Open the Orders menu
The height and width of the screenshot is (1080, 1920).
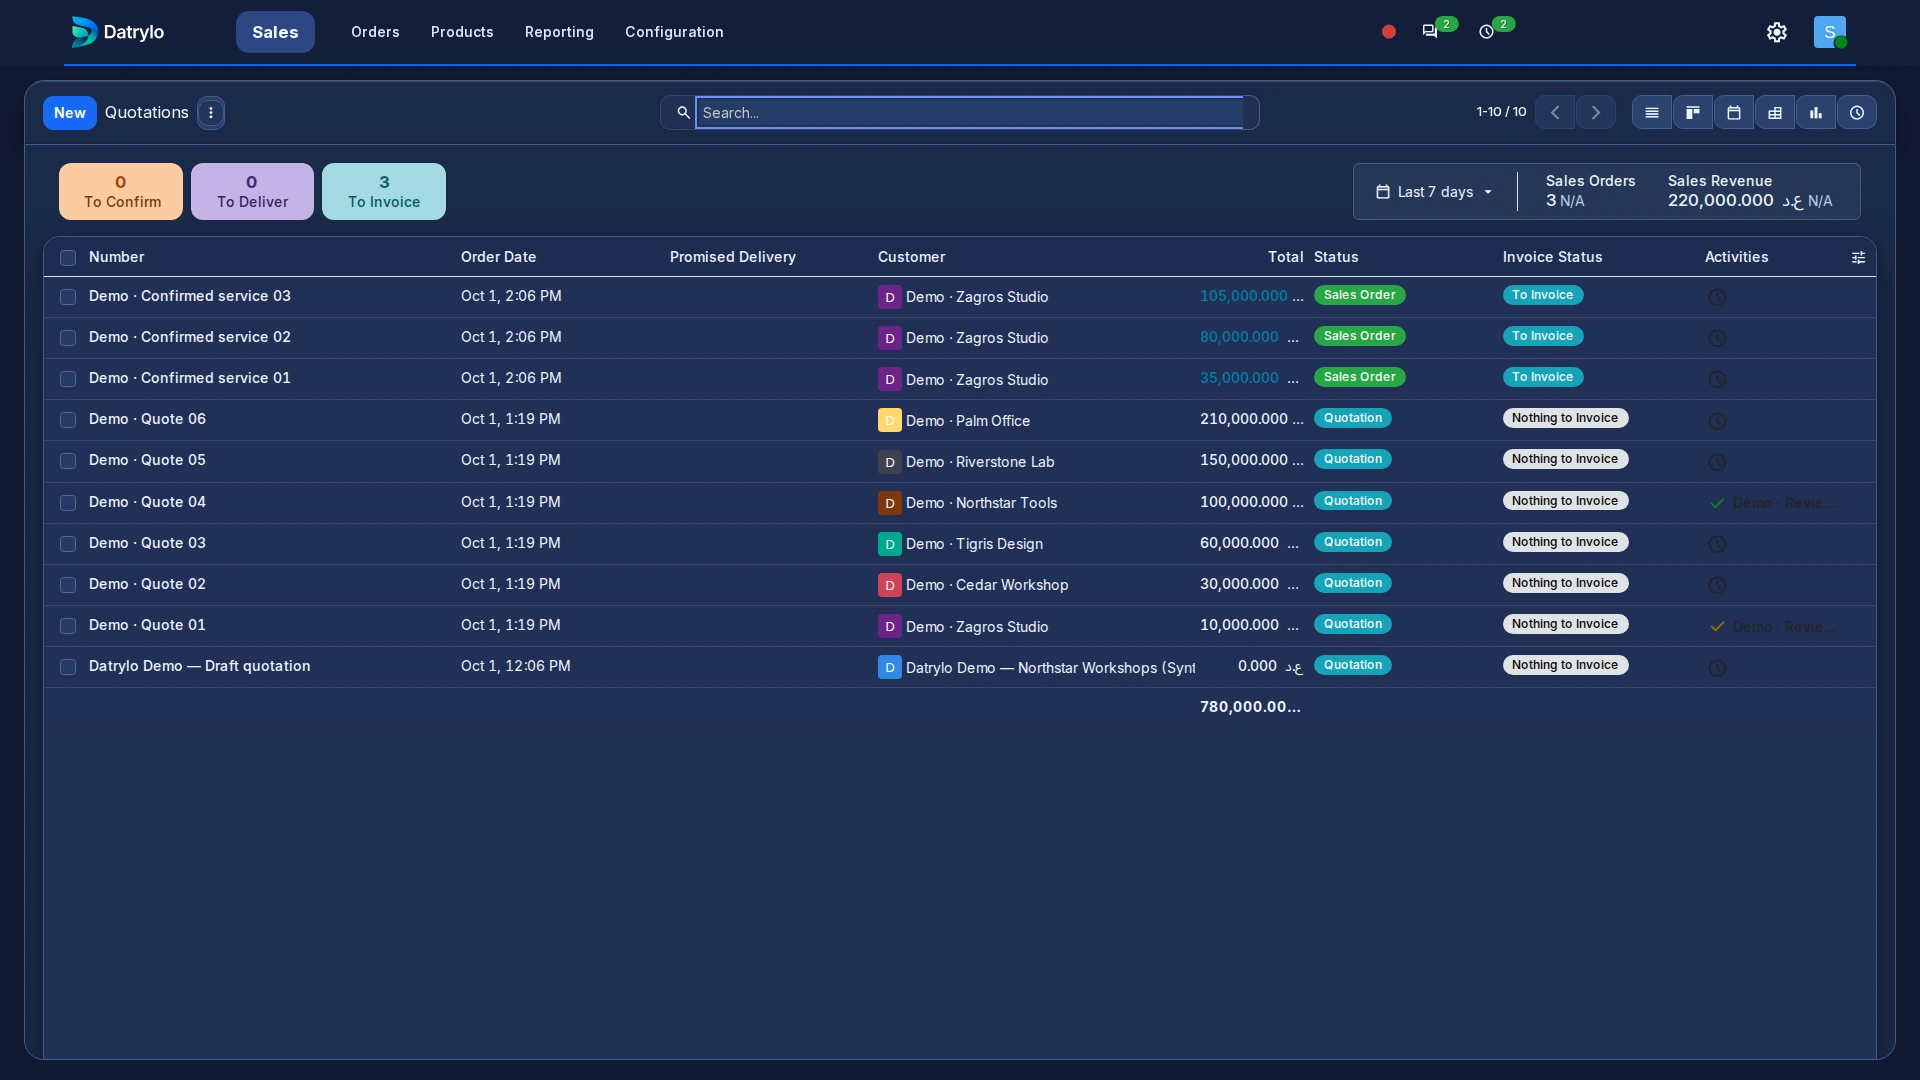point(375,32)
